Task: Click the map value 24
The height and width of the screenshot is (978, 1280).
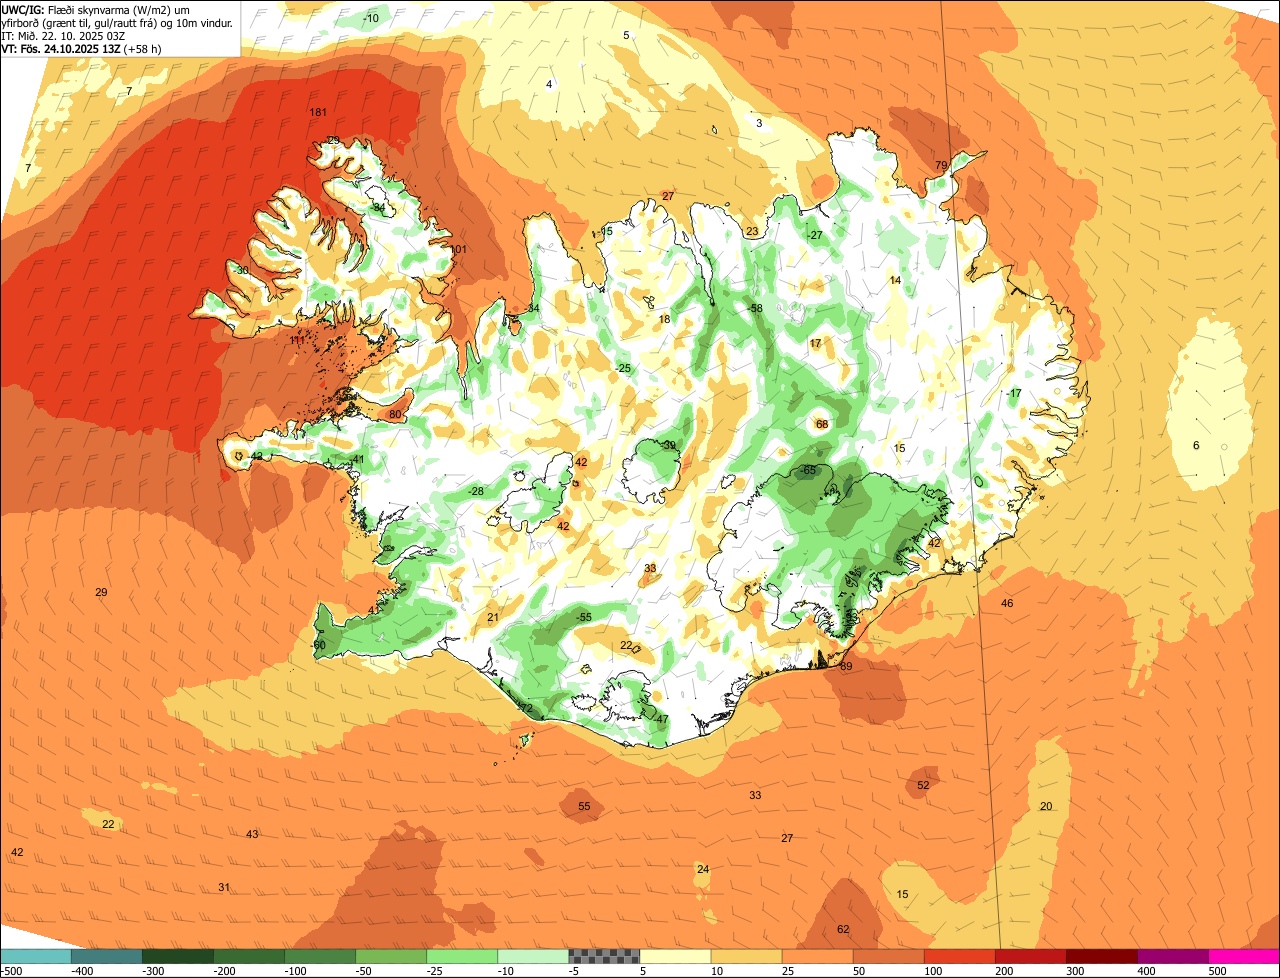Action: click(x=703, y=869)
